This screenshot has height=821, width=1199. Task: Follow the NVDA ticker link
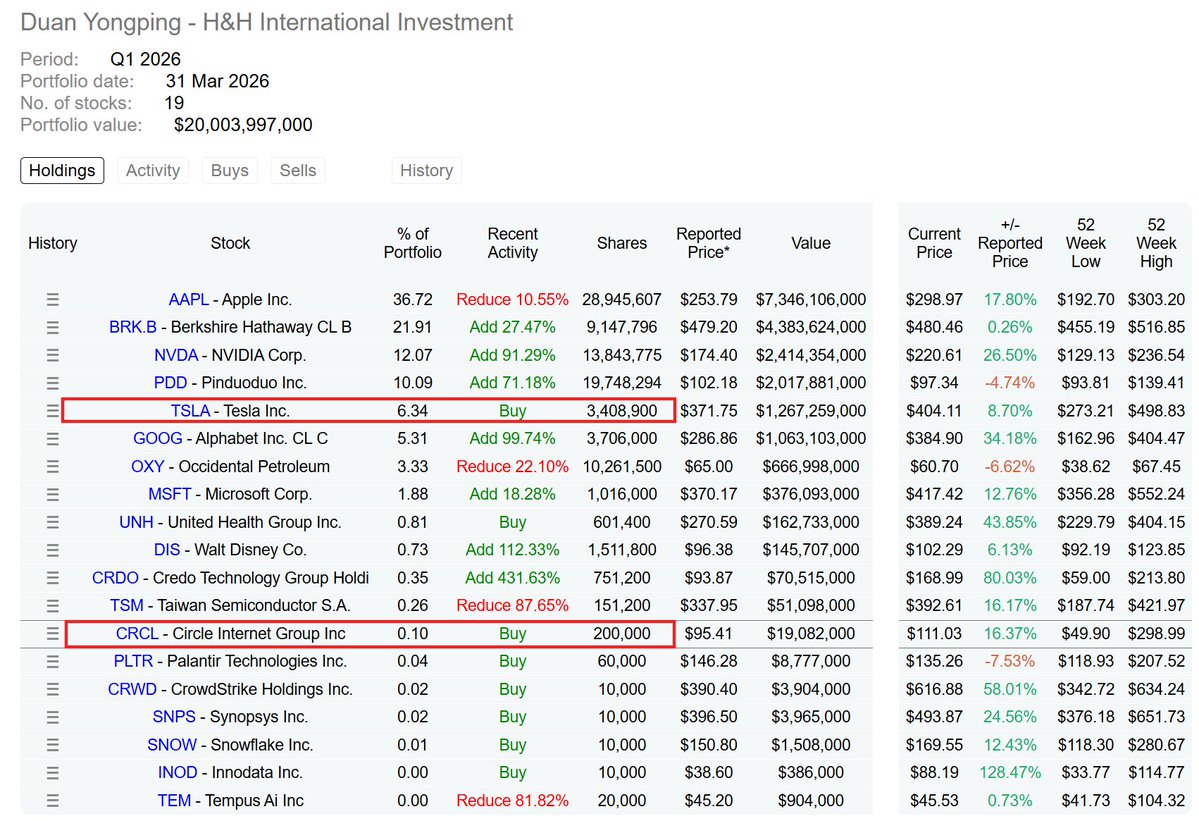tap(176, 355)
